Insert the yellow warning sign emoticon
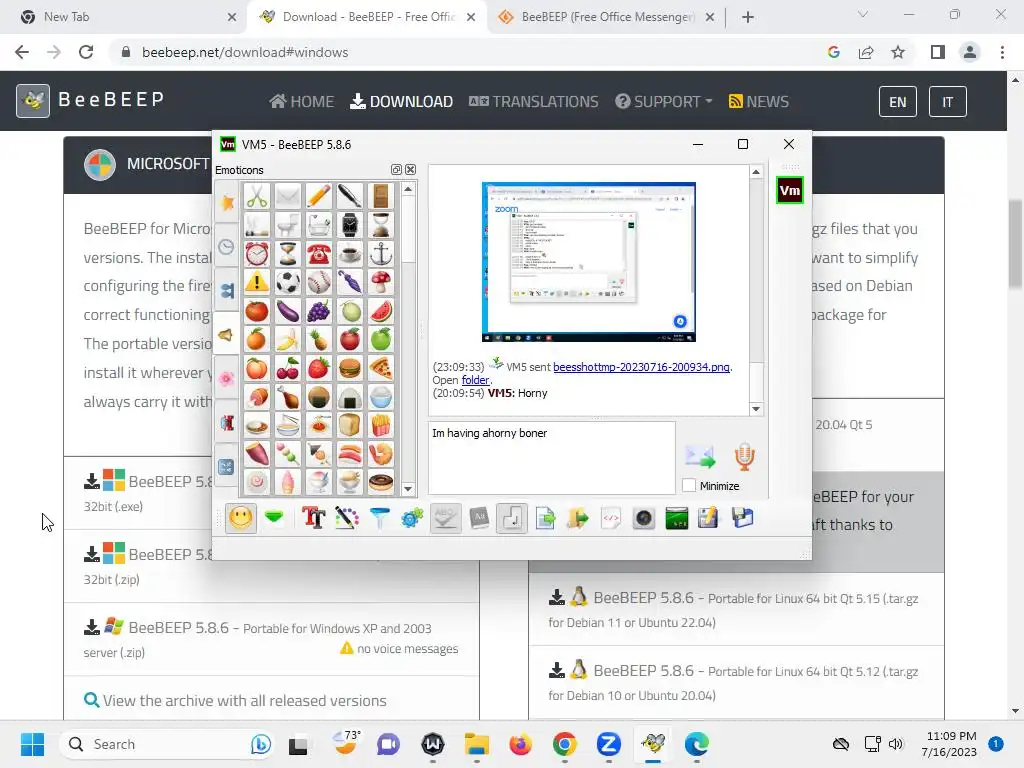The image size is (1024, 768). point(257,282)
